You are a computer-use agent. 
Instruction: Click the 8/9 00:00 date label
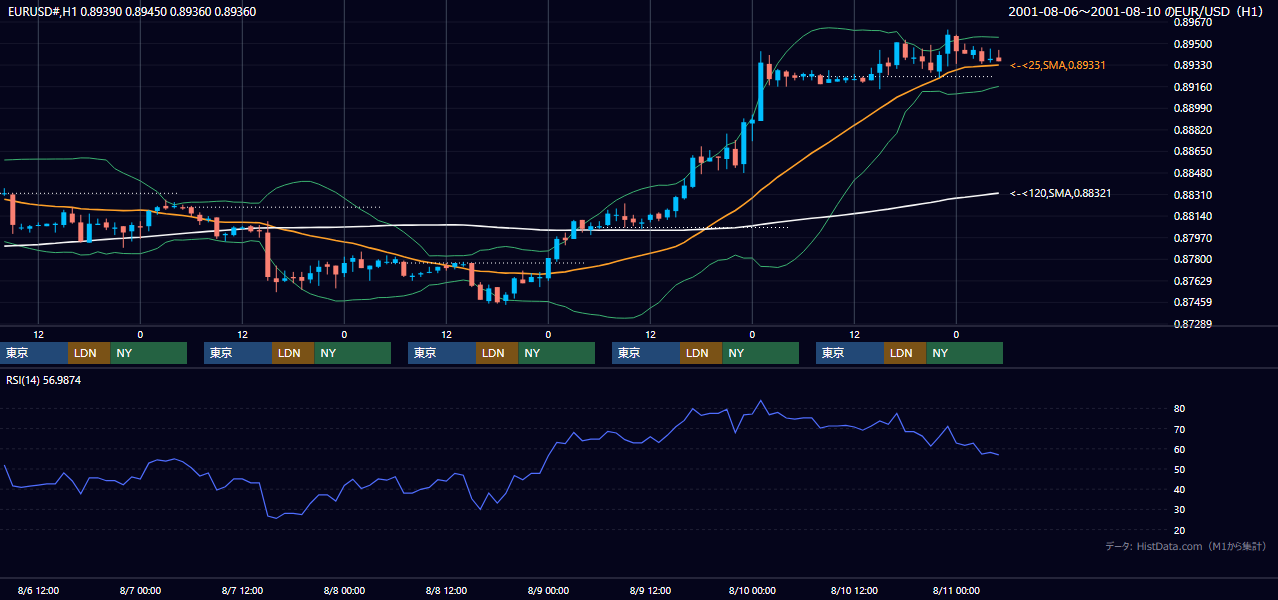coord(548,590)
